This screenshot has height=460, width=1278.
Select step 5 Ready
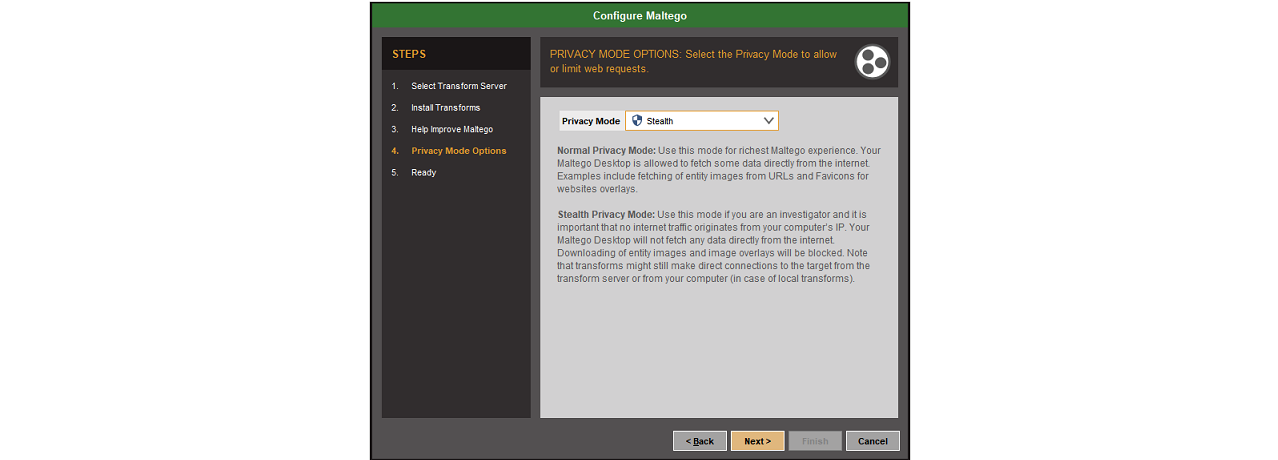point(423,173)
